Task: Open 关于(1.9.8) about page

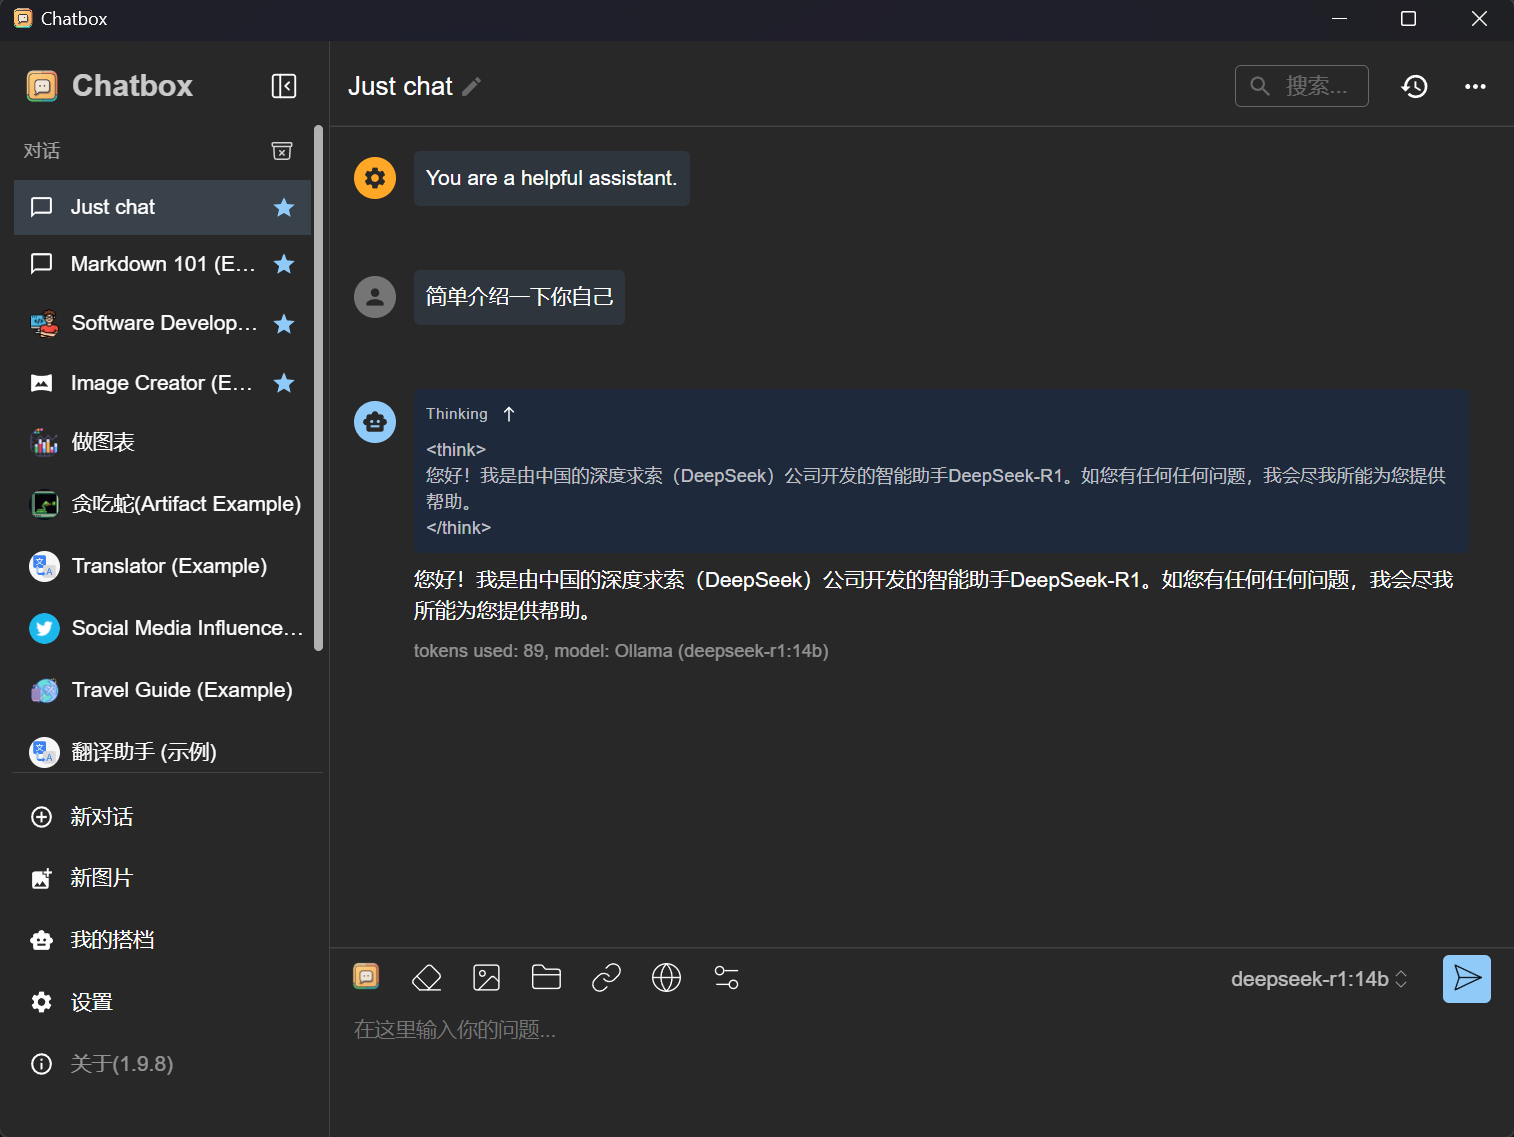Action: (162, 1064)
